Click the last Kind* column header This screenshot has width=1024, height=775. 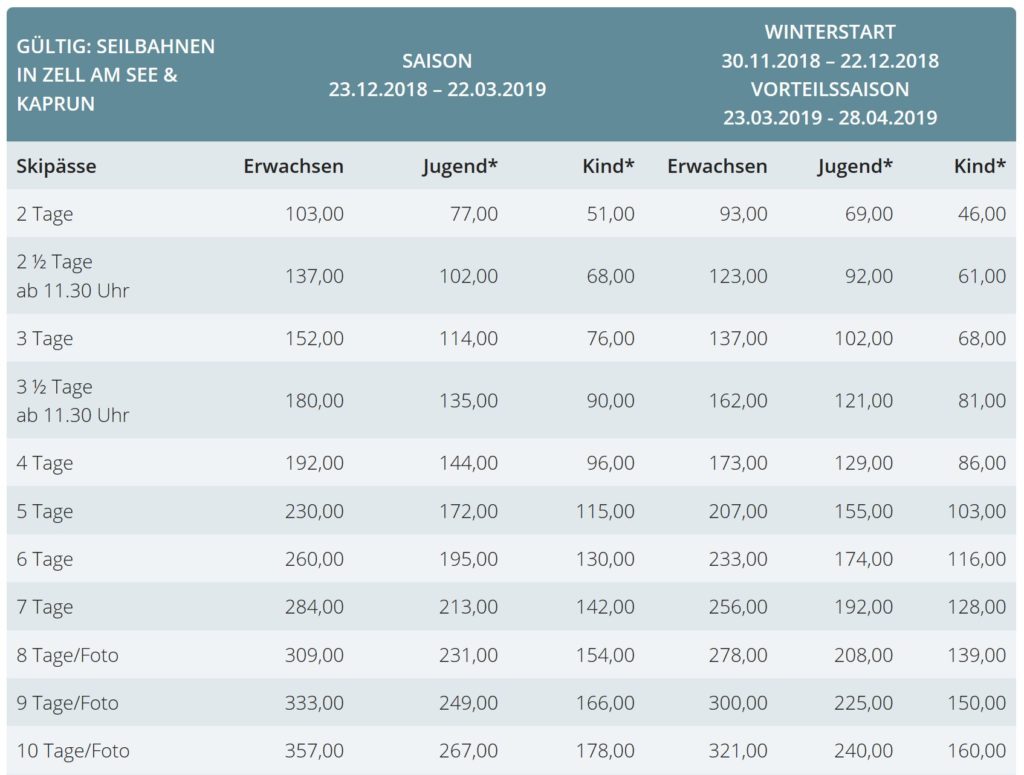tap(980, 166)
